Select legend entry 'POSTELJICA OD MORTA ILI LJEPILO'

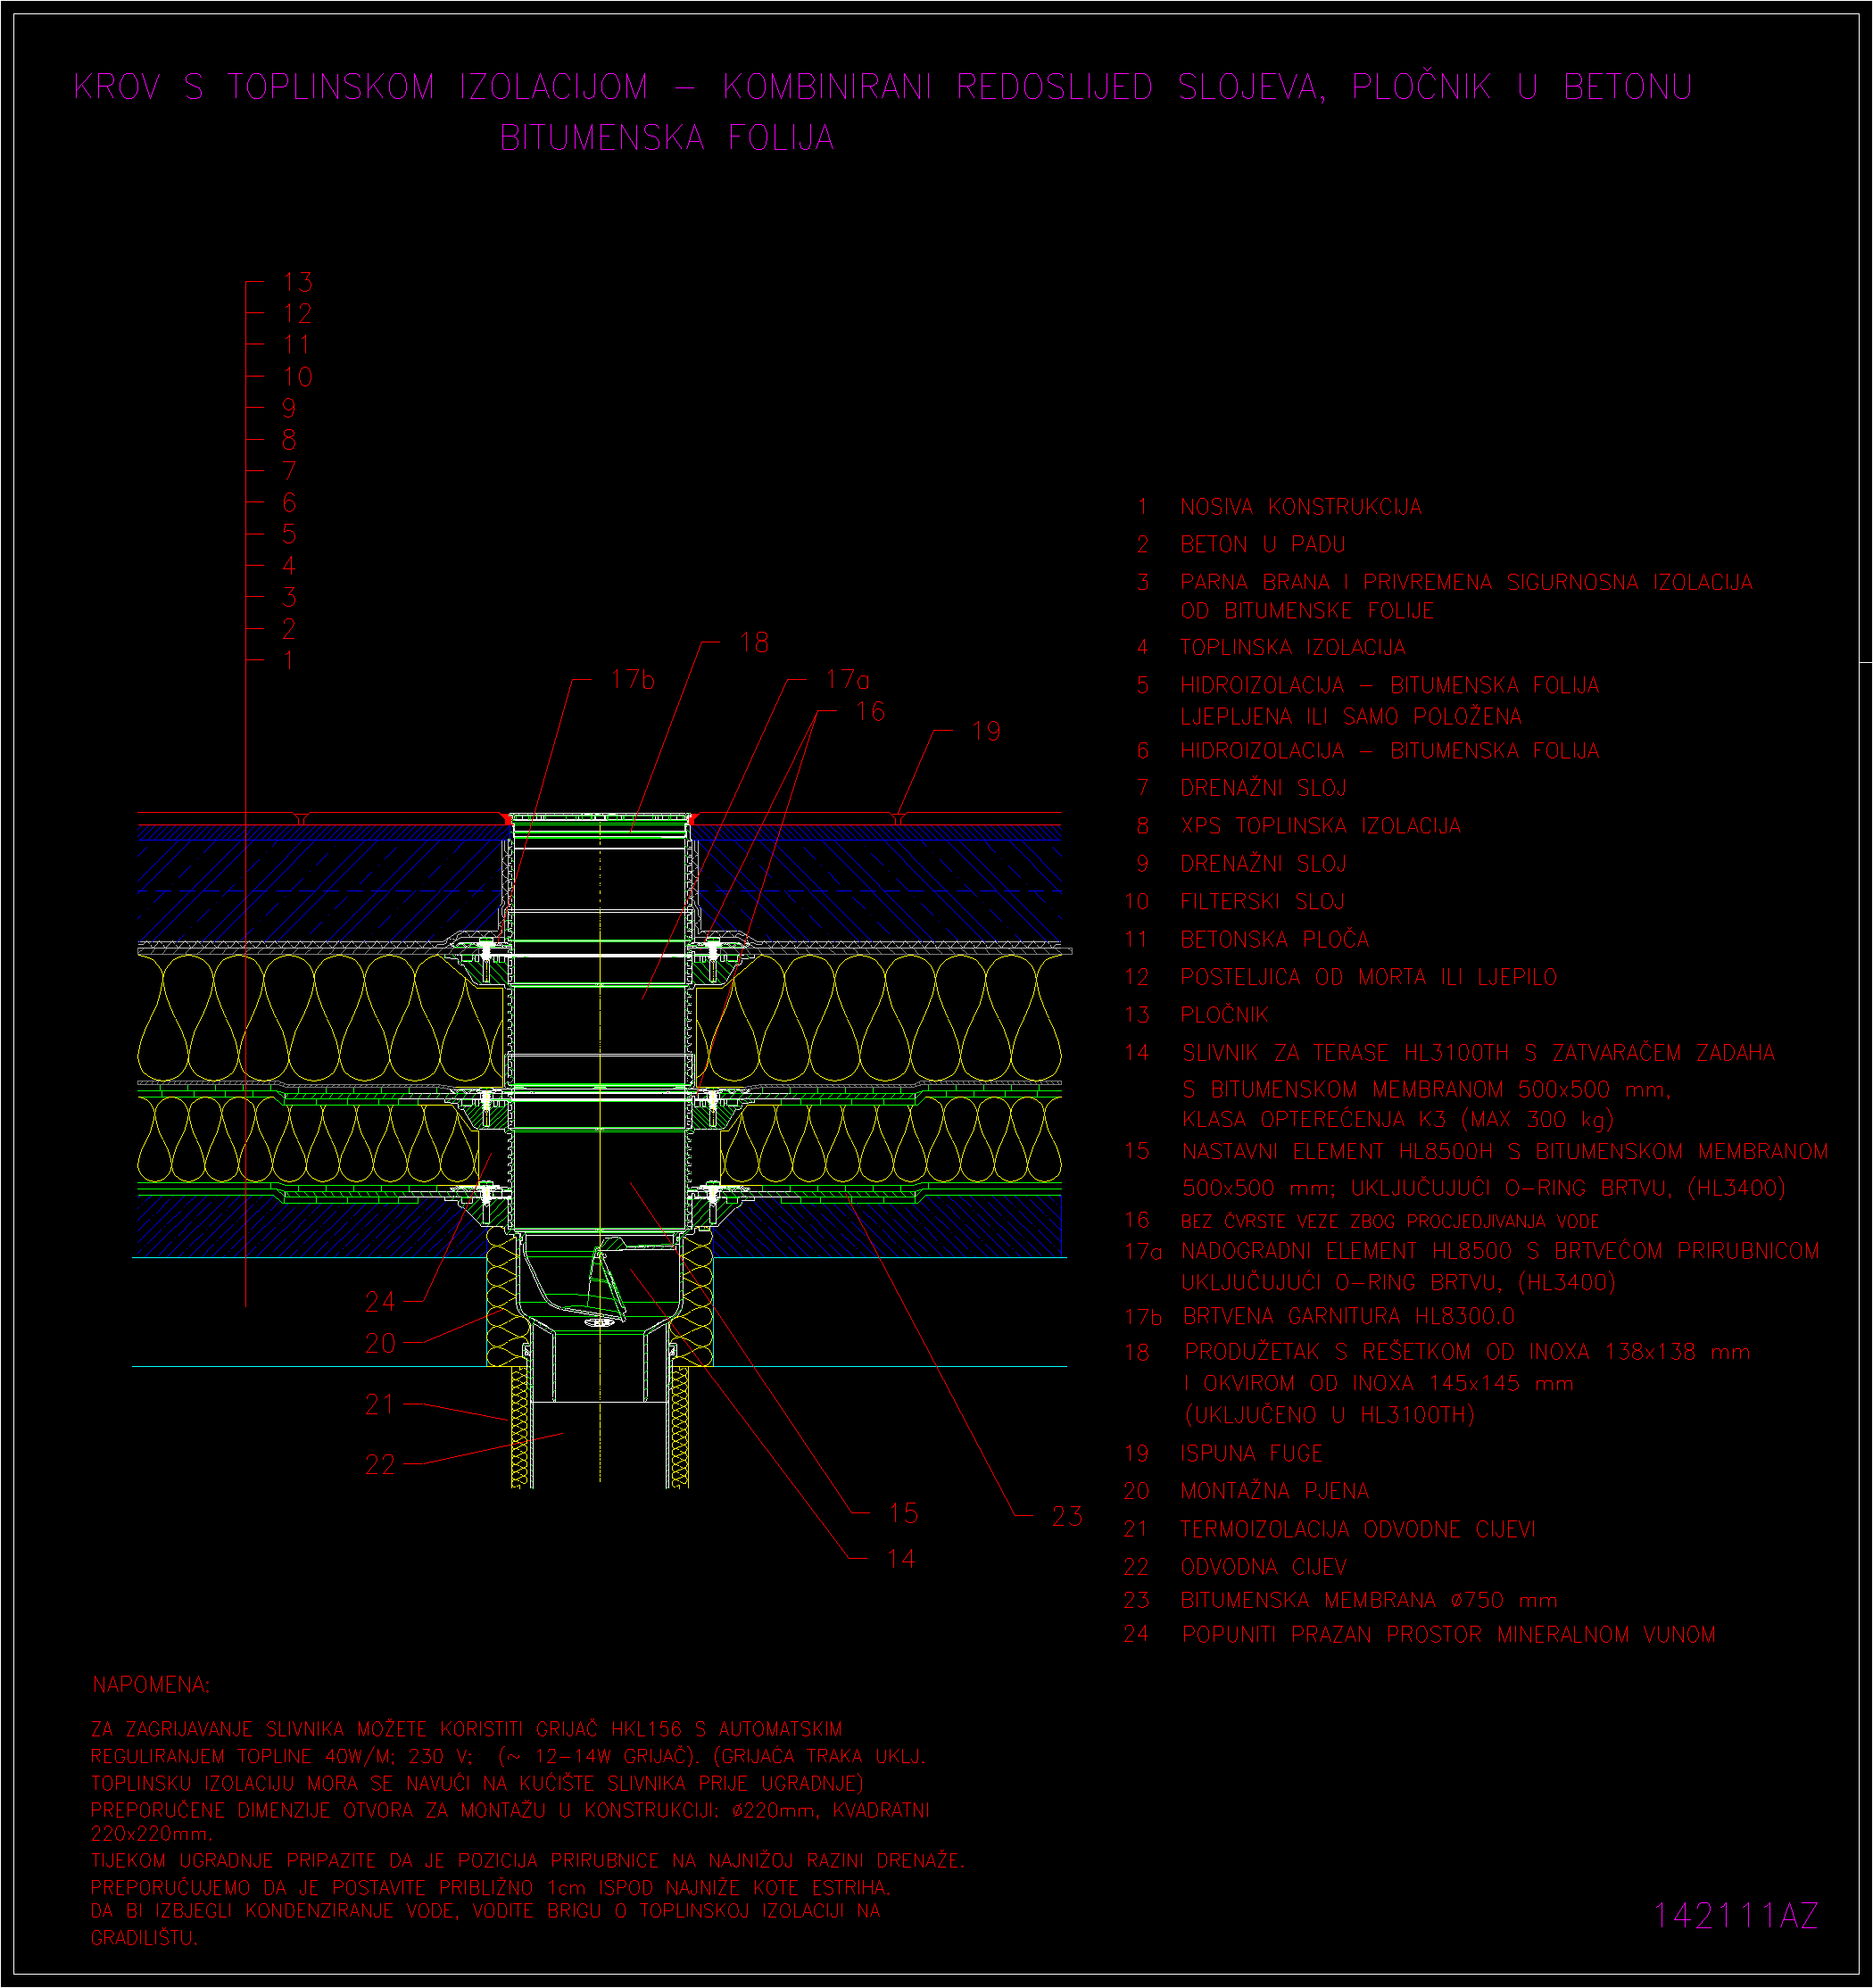point(1368,977)
